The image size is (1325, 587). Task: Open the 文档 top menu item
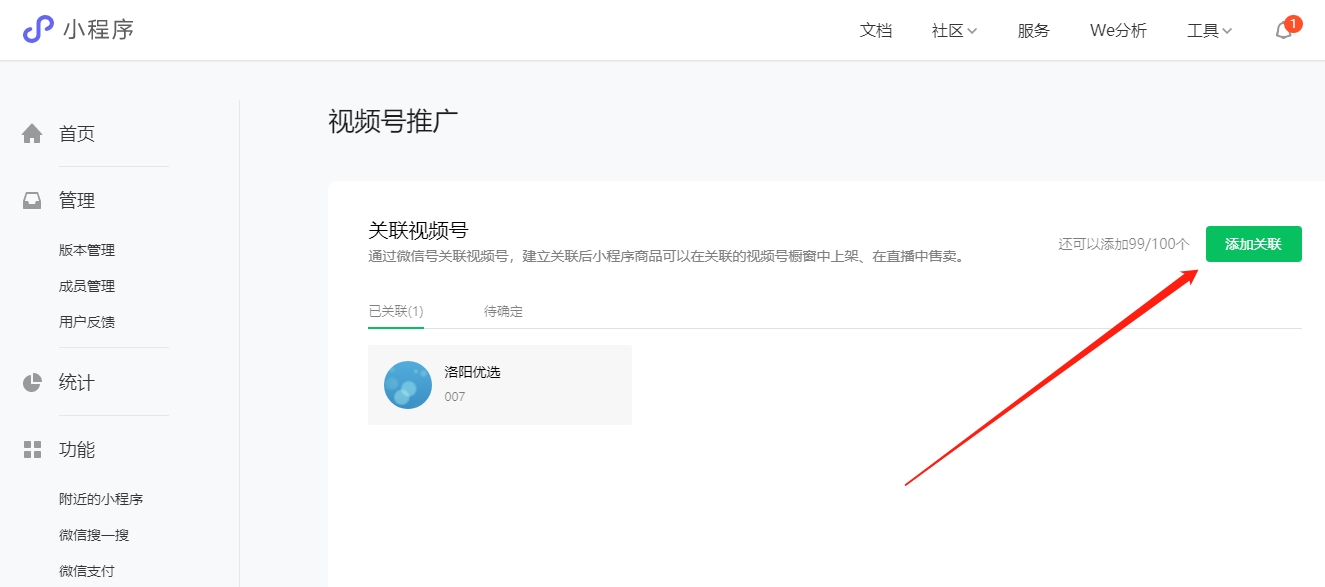point(876,31)
